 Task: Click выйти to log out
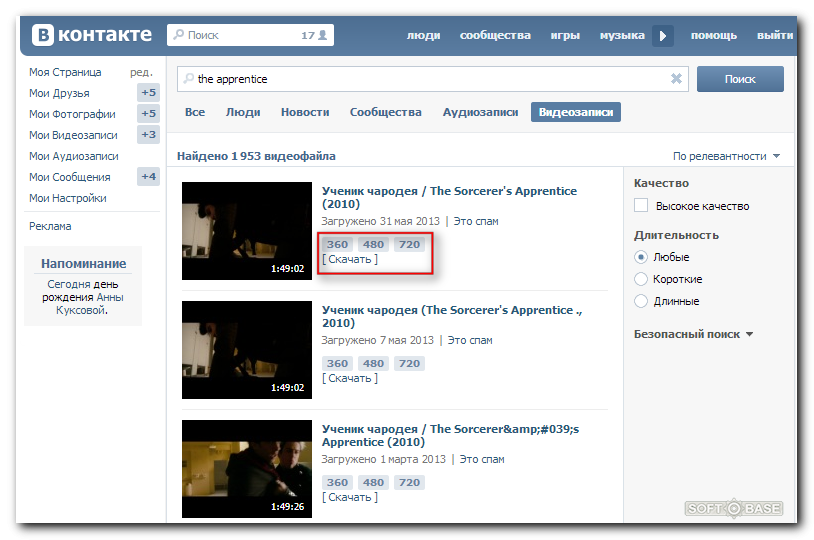(x=775, y=35)
